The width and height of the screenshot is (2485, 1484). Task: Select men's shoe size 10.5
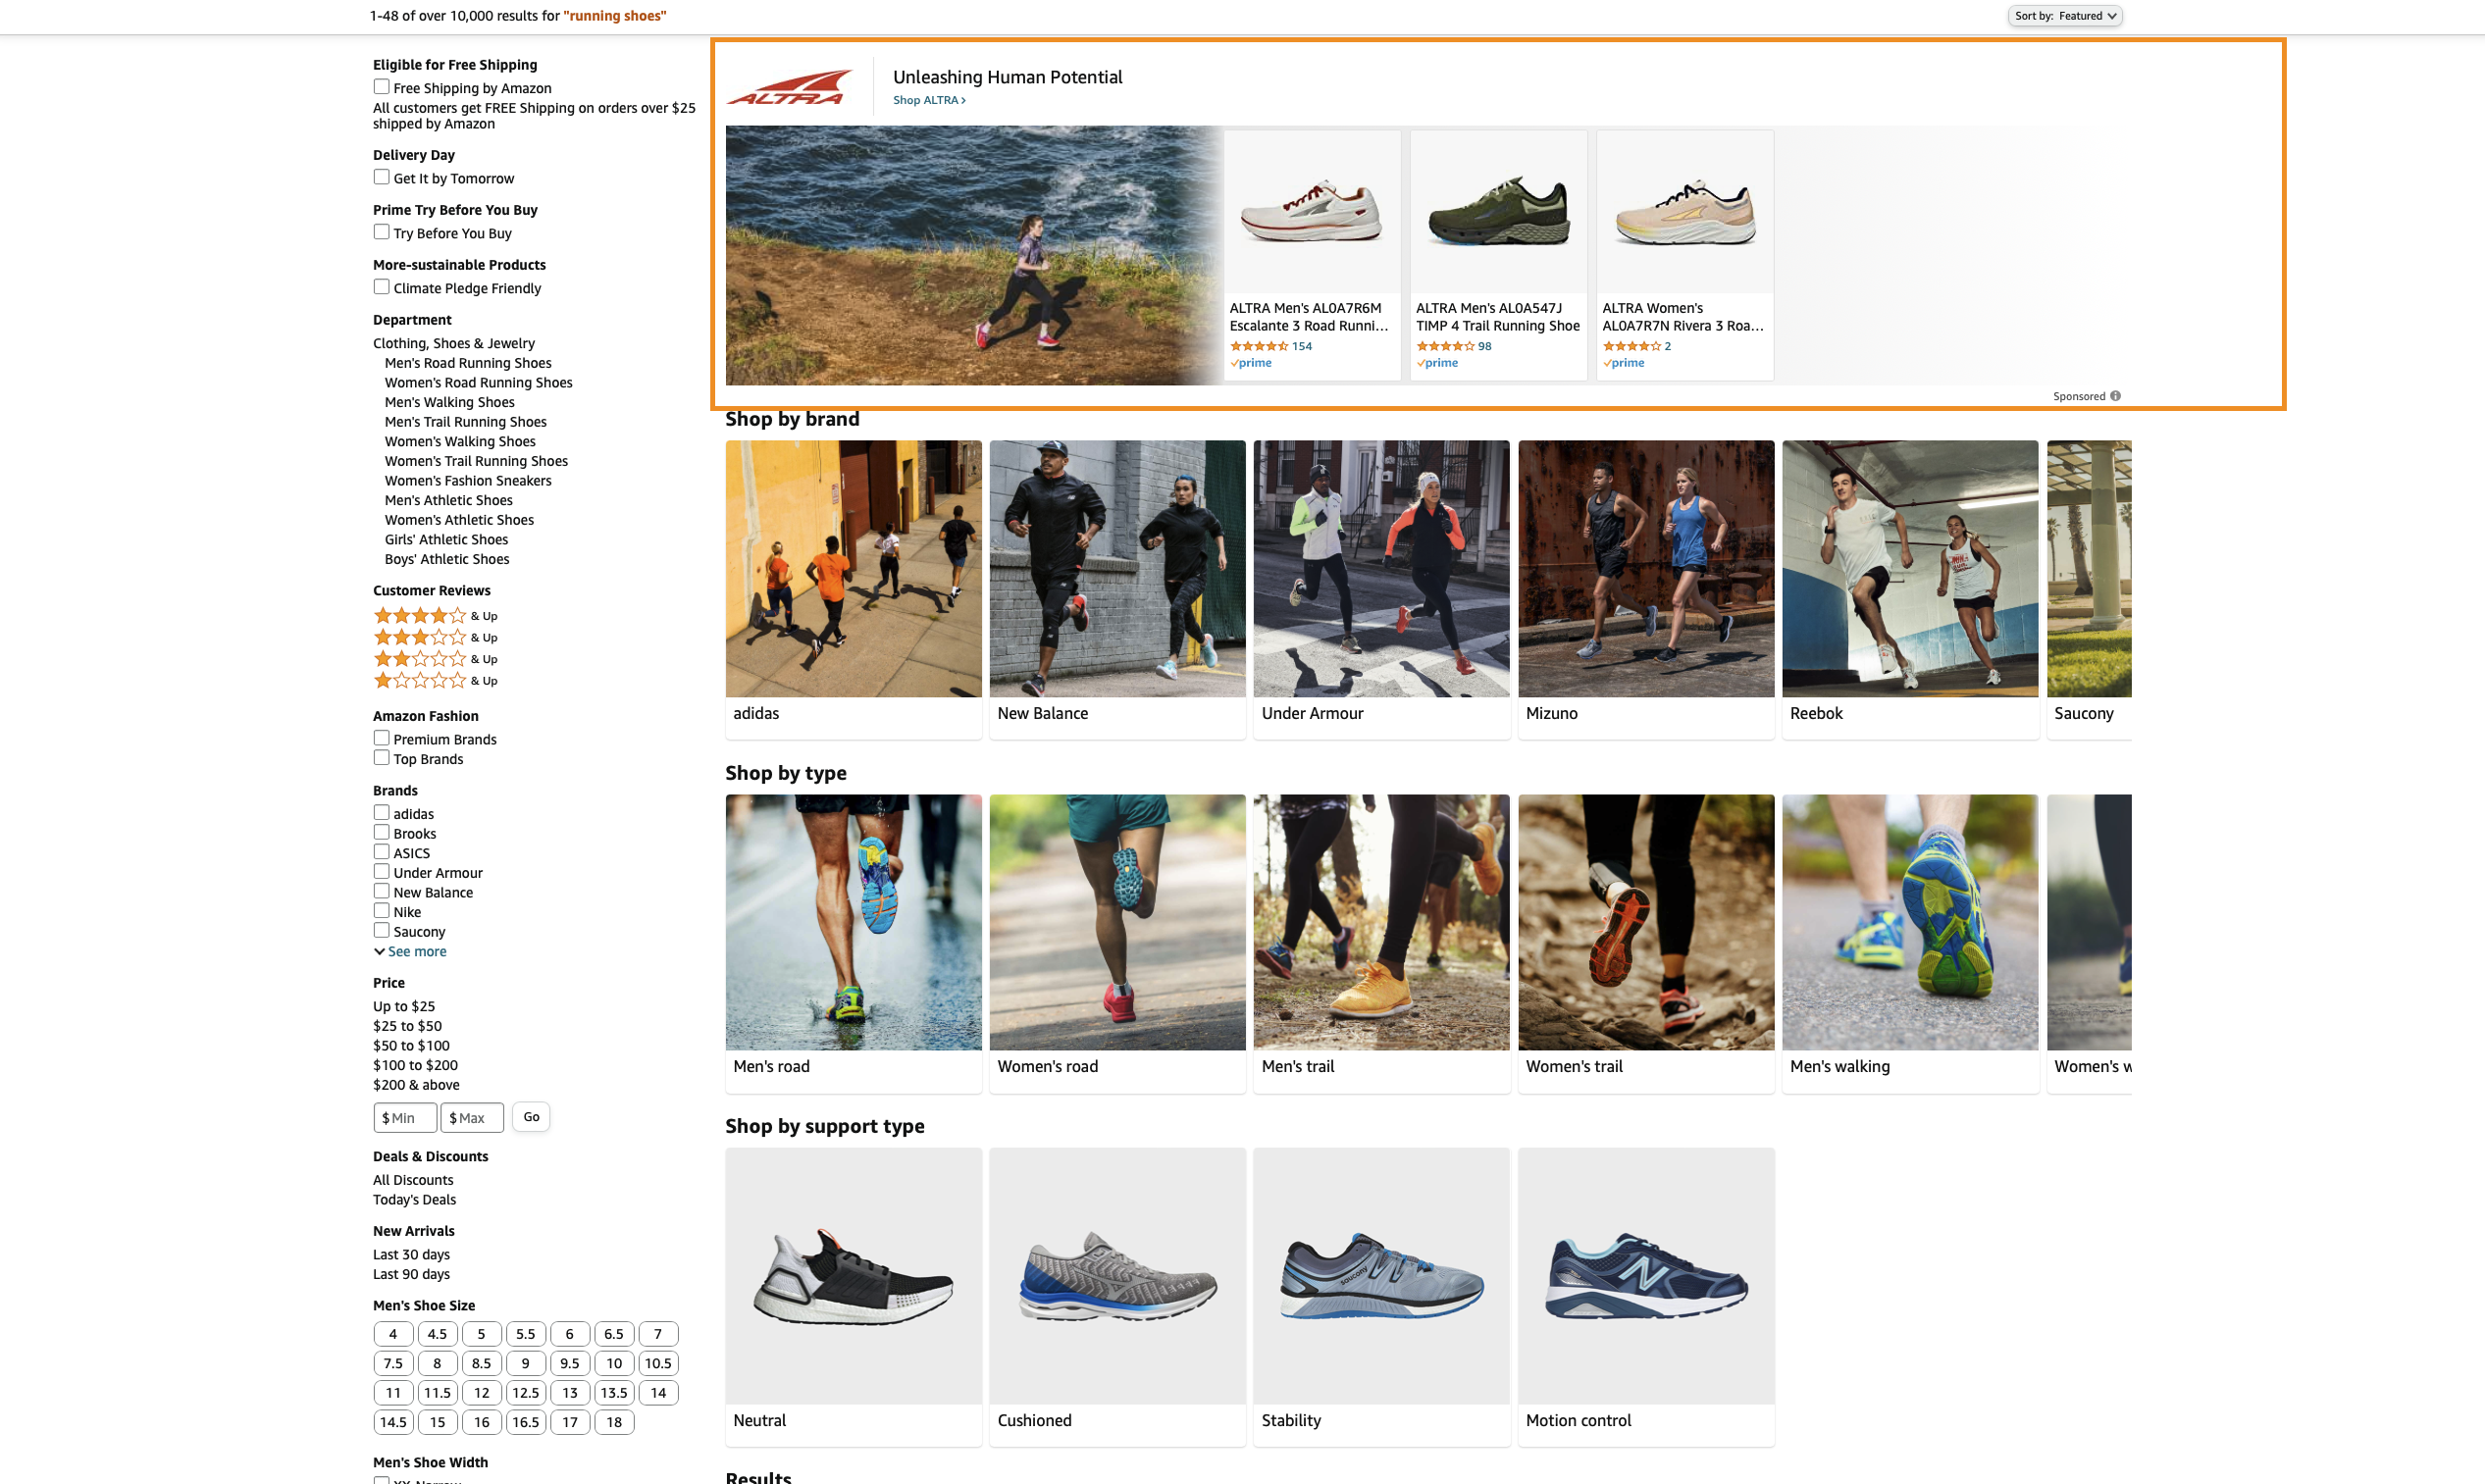tap(658, 1363)
